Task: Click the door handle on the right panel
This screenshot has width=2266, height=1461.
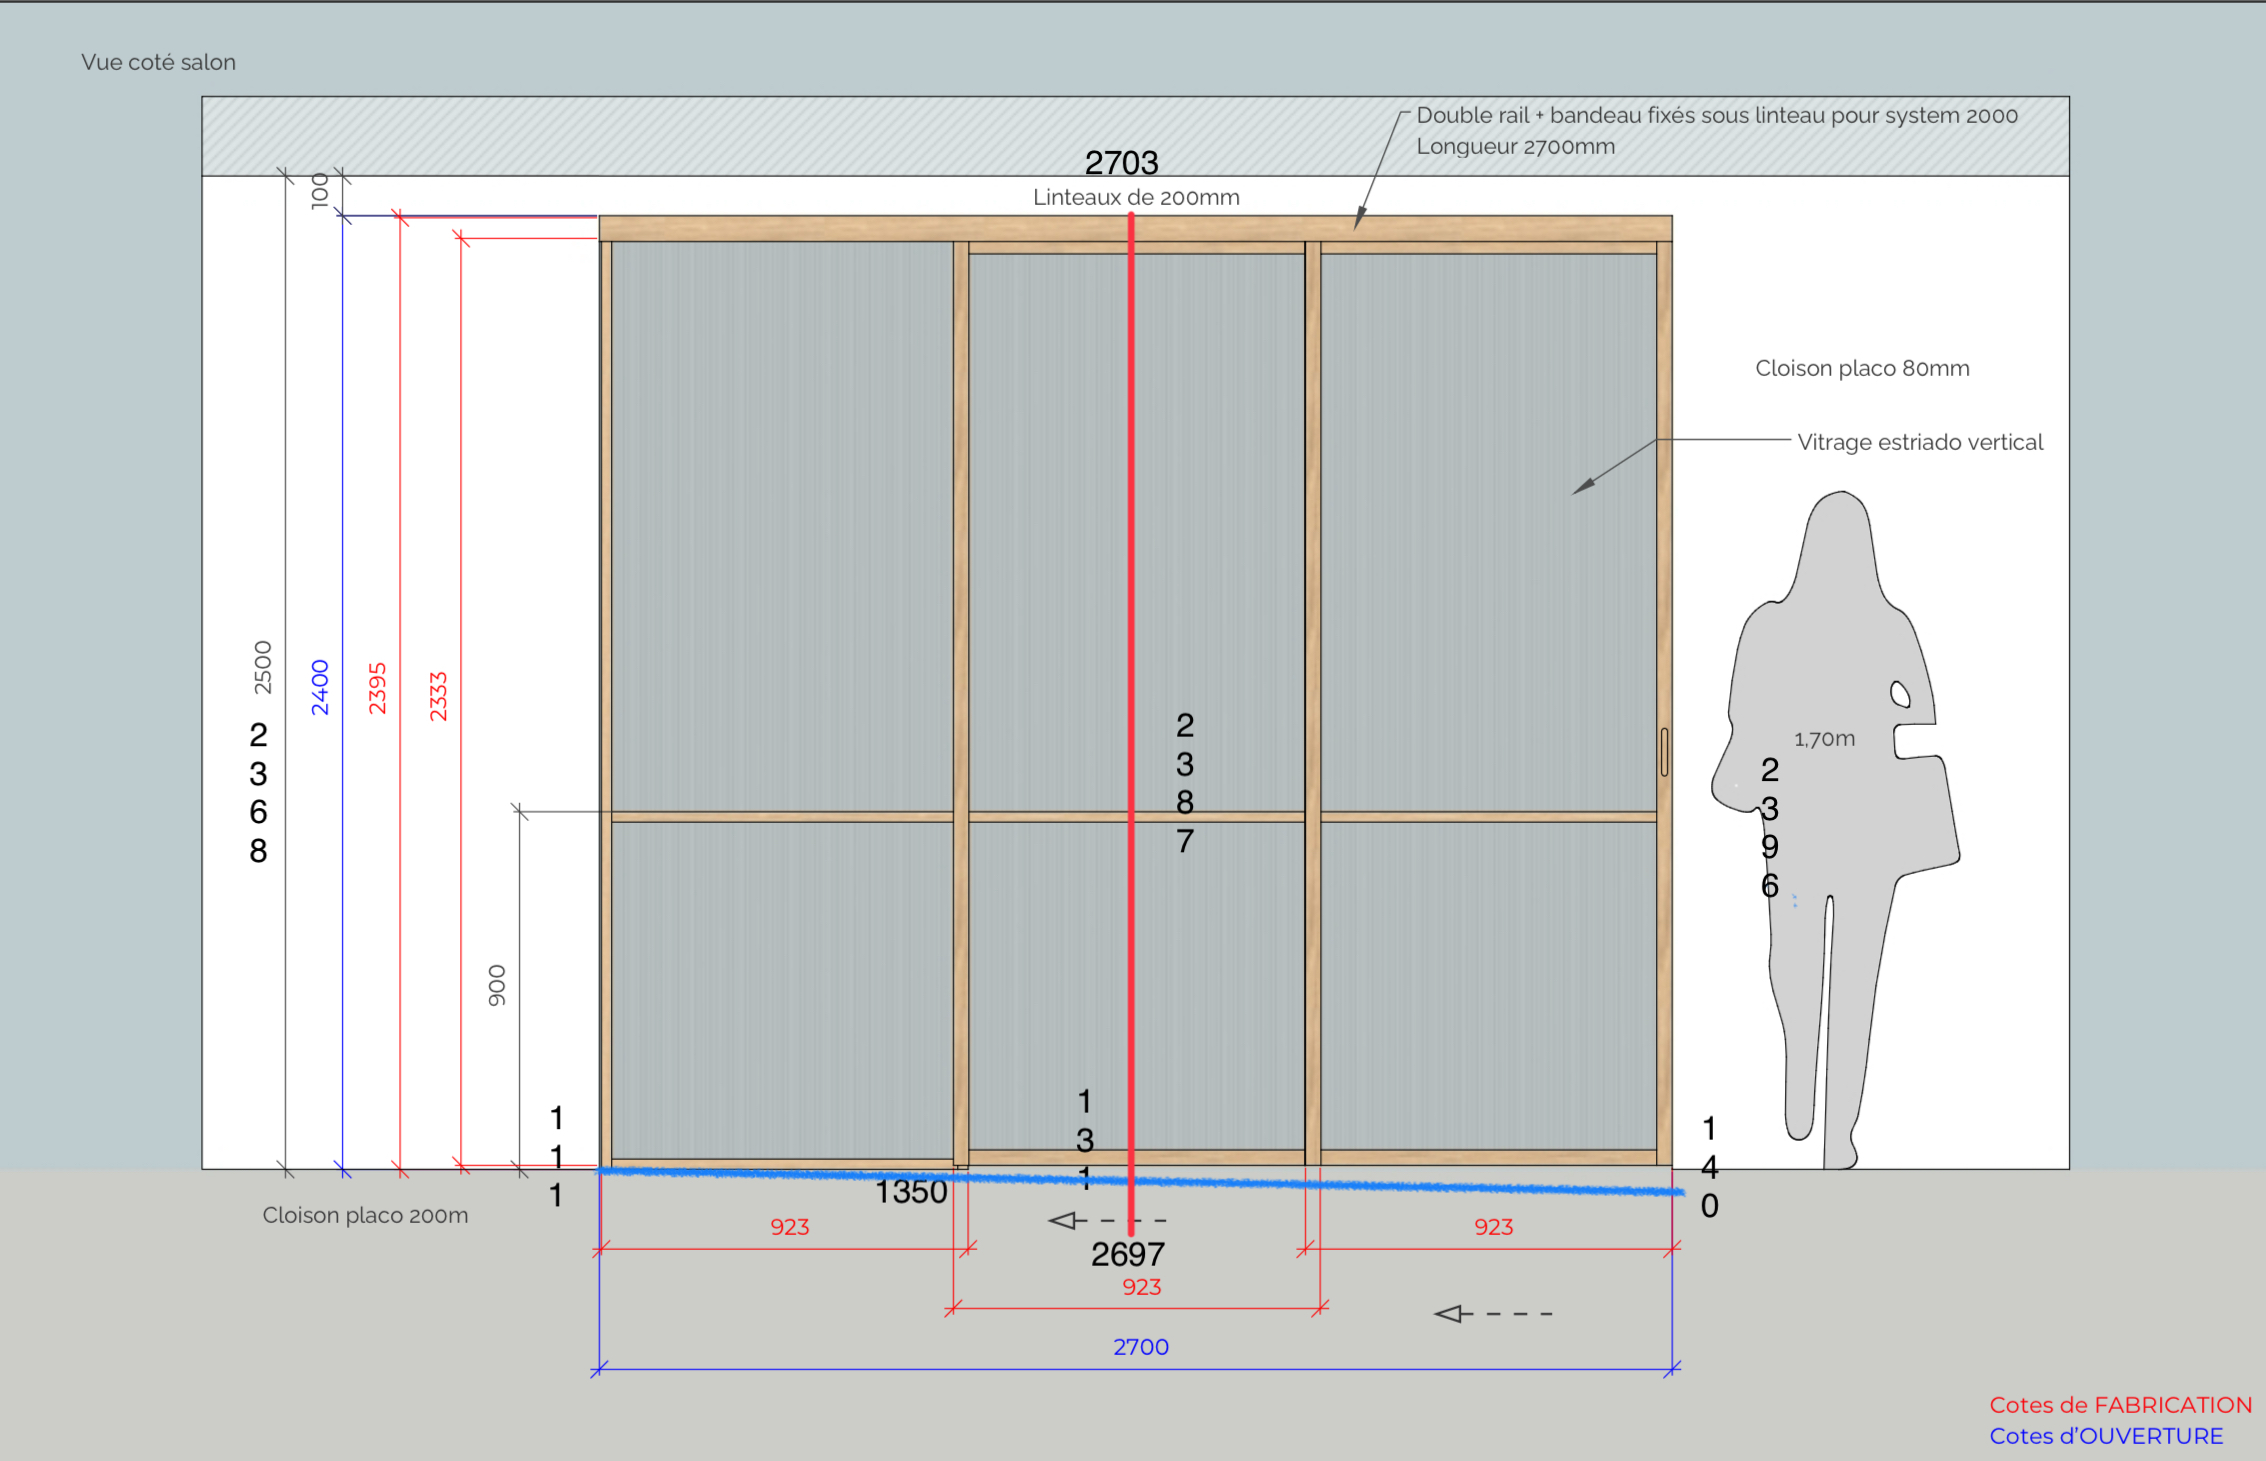Action: (x=1664, y=751)
